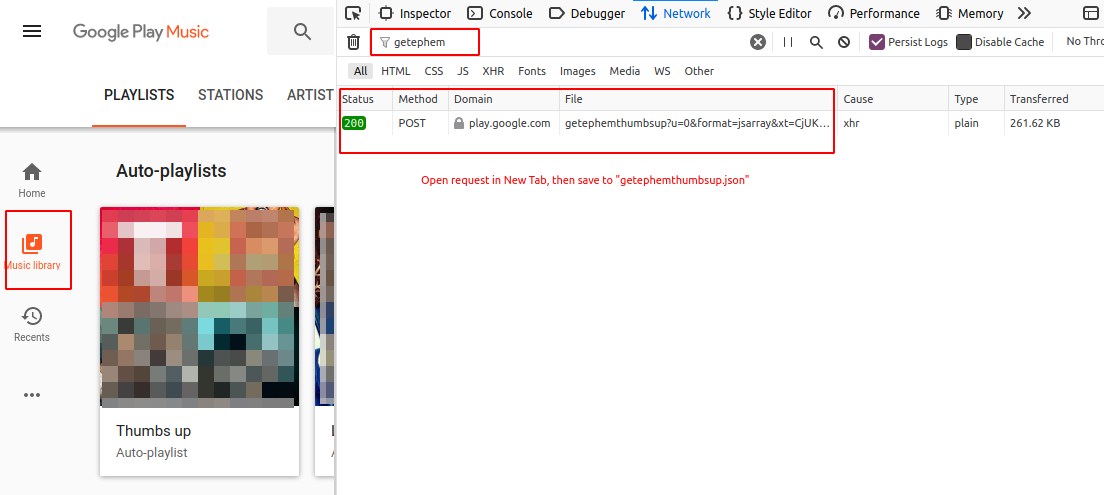Screen dimensions: 1104x495
Task: Filter requests by WS
Action: tap(662, 71)
